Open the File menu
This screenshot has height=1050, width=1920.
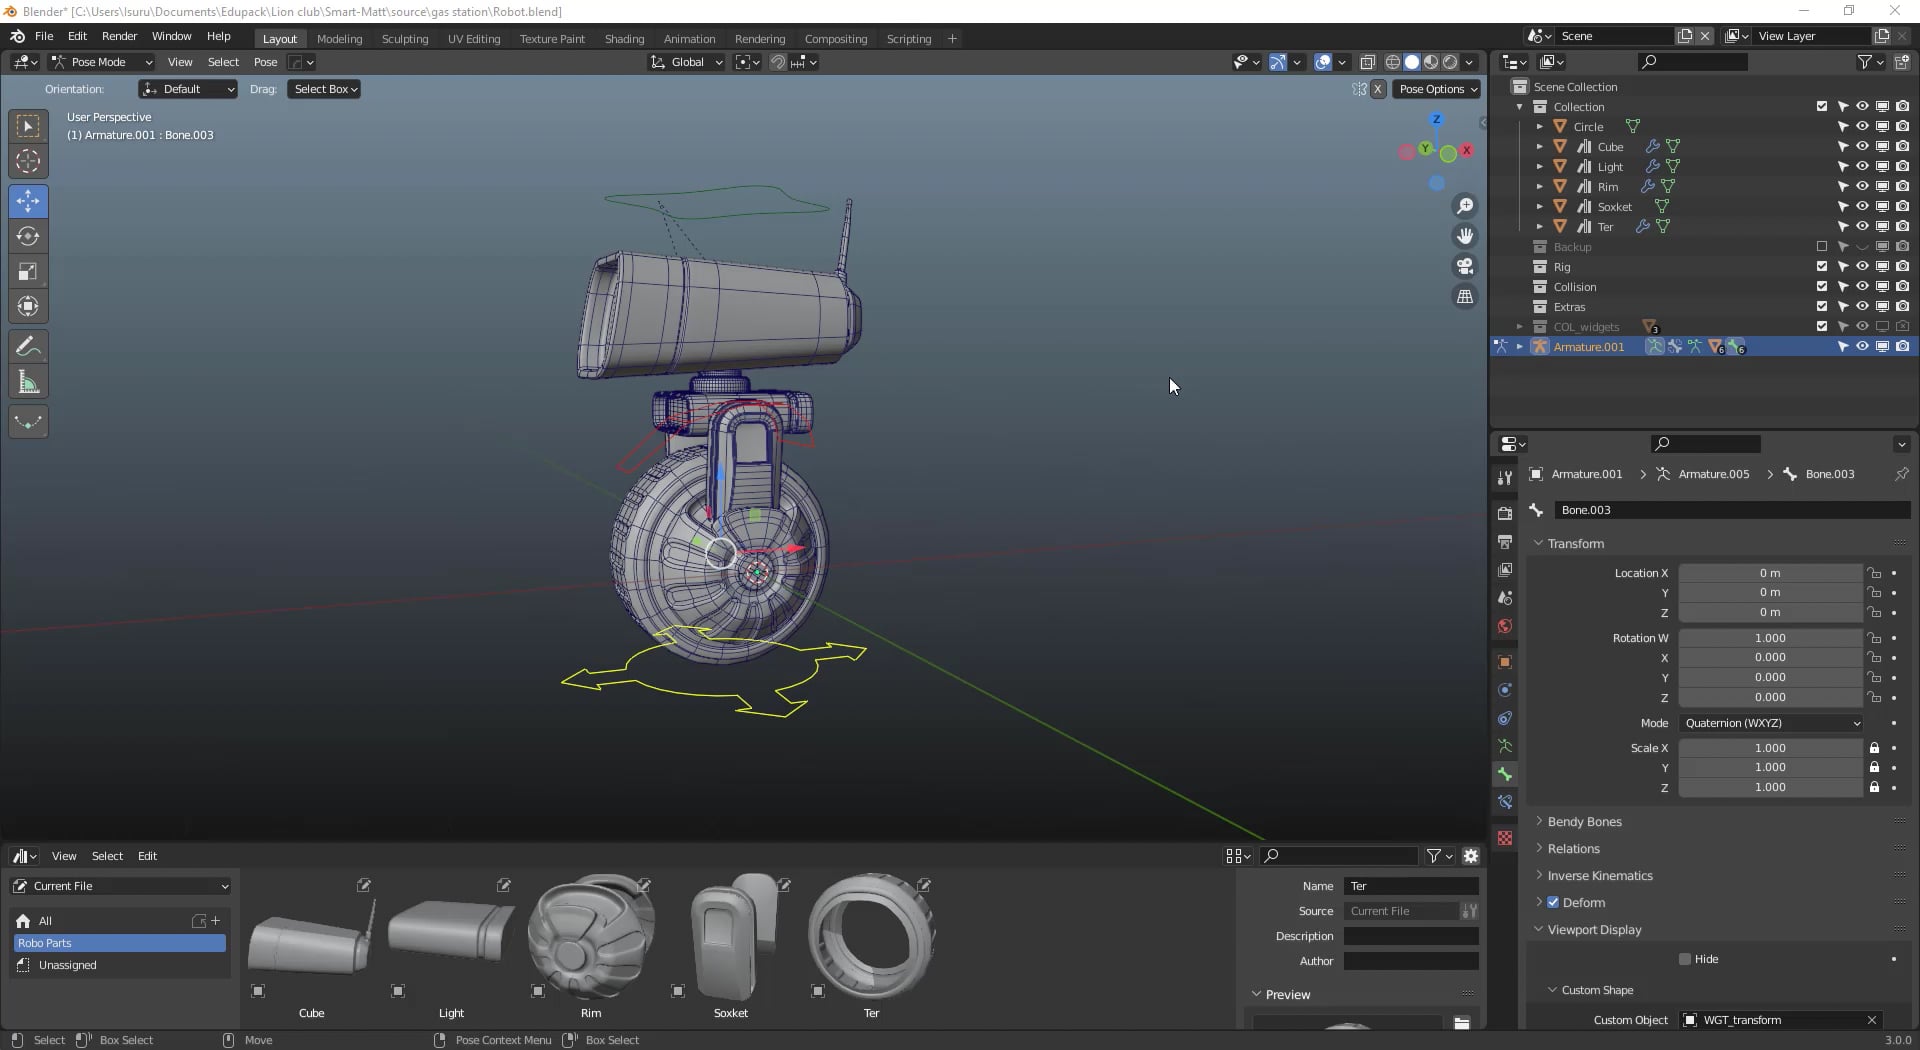coord(44,36)
